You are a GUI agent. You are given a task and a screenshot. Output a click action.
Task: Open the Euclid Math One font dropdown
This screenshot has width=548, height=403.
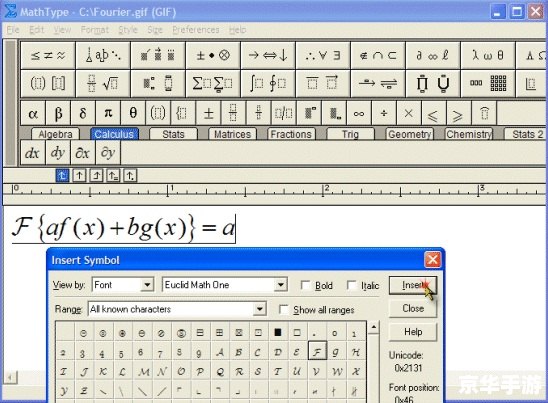(x=280, y=285)
